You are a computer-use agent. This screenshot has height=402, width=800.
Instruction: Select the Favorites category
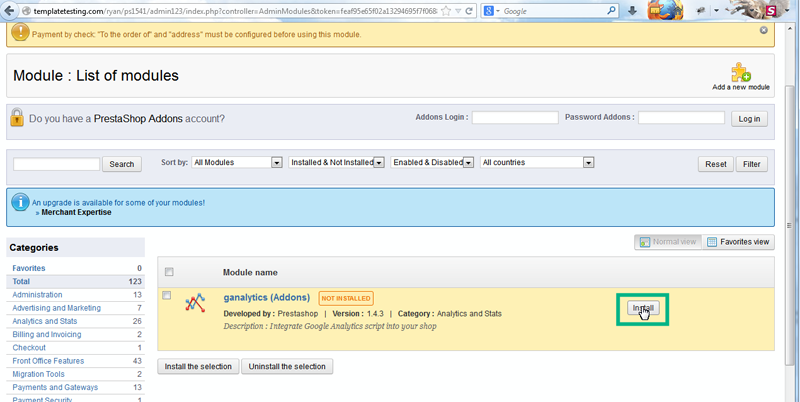coord(29,268)
